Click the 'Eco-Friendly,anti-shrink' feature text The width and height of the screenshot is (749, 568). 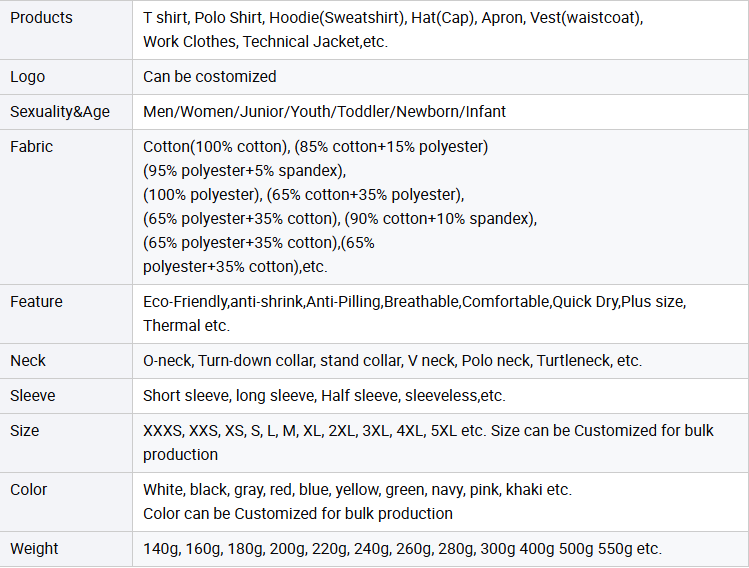click(x=414, y=302)
